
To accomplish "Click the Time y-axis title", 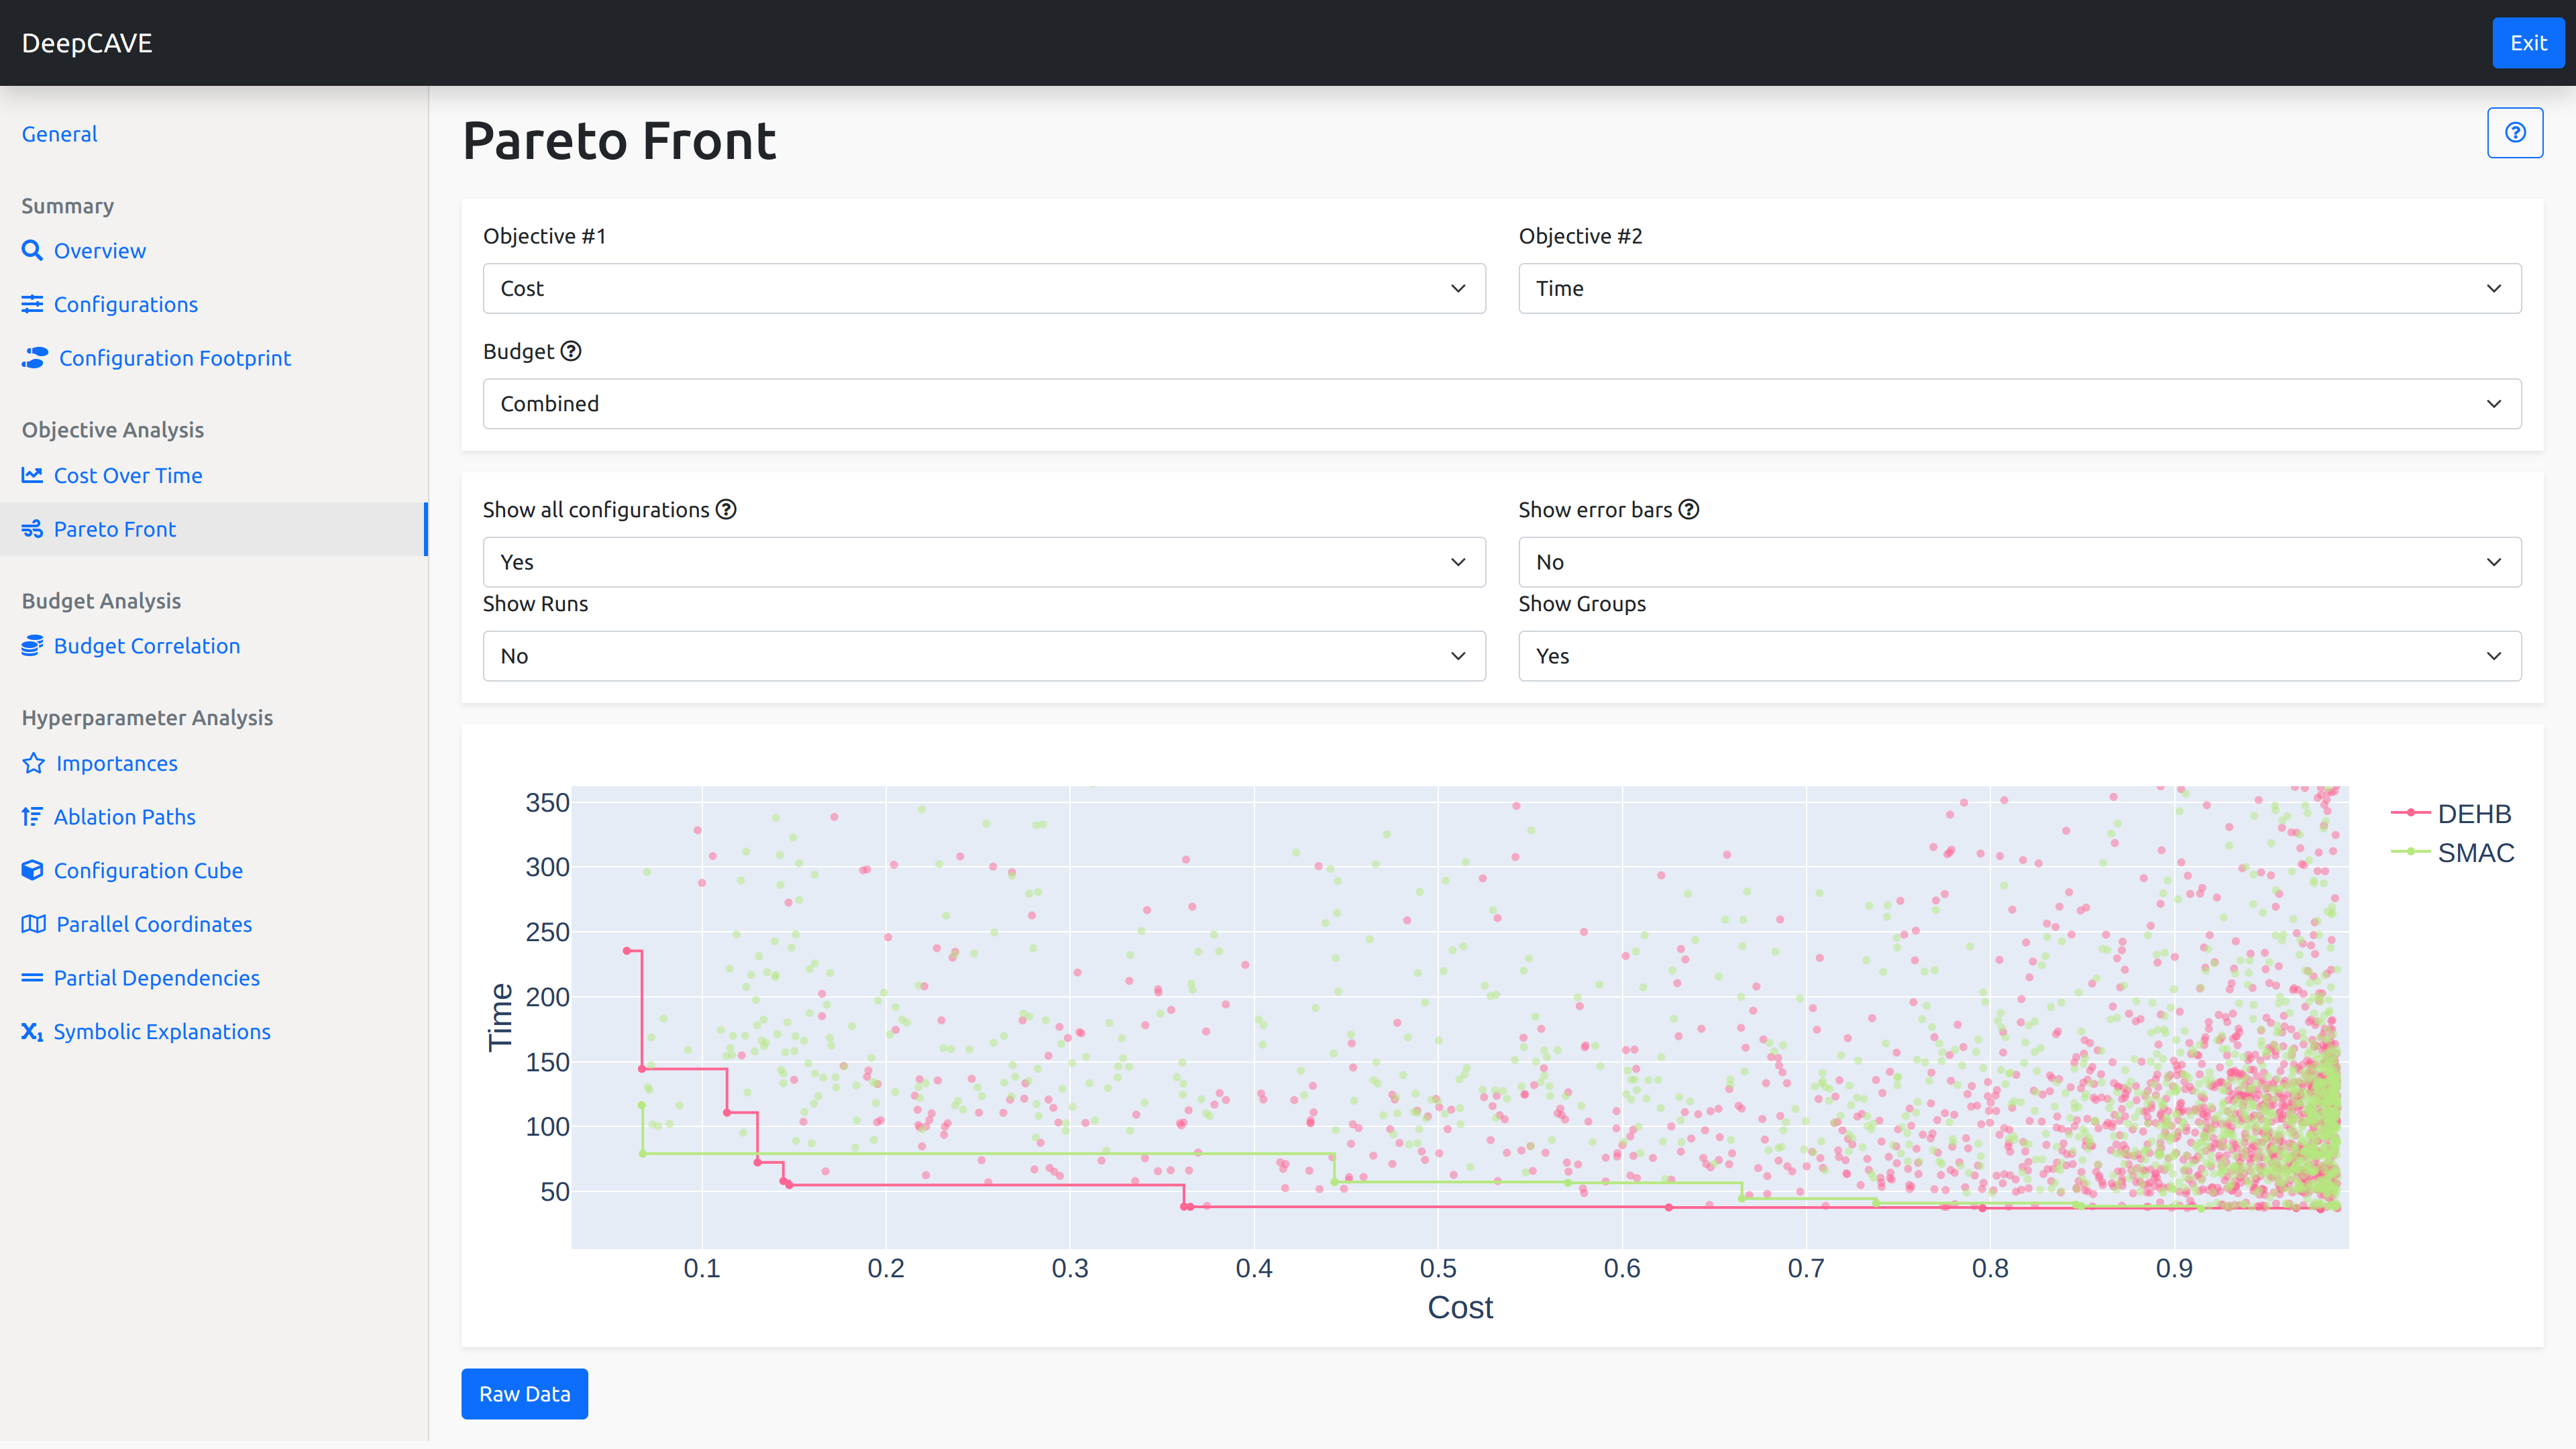I will (x=500, y=1017).
